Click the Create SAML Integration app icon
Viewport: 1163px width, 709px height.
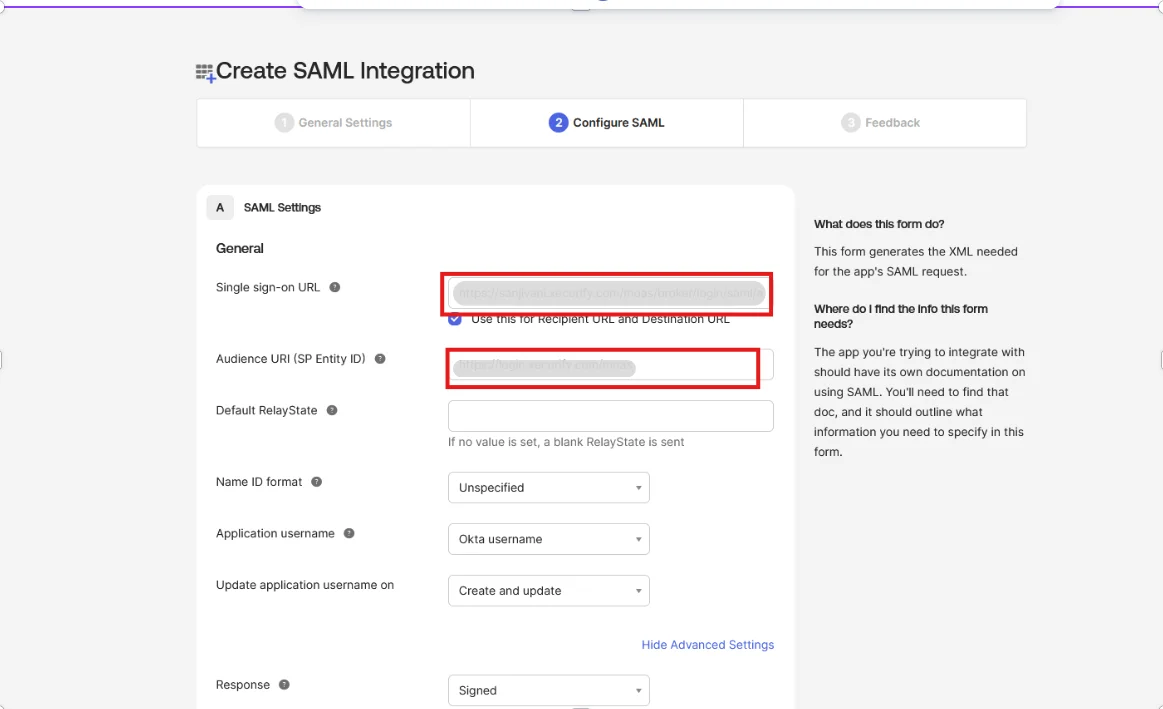click(x=203, y=71)
